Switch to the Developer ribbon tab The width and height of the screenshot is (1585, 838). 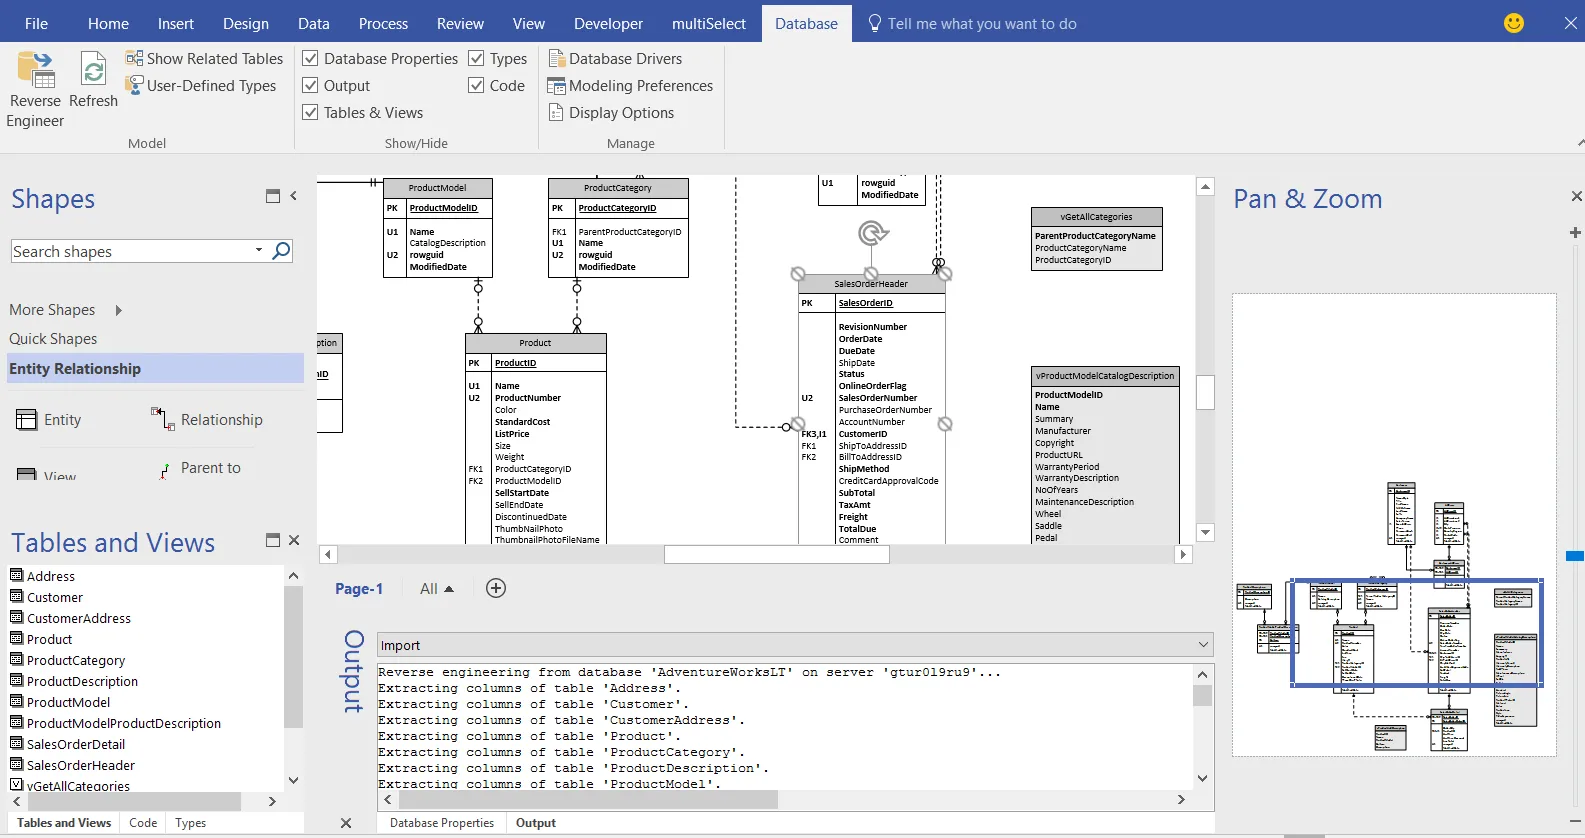pyautogui.click(x=608, y=23)
